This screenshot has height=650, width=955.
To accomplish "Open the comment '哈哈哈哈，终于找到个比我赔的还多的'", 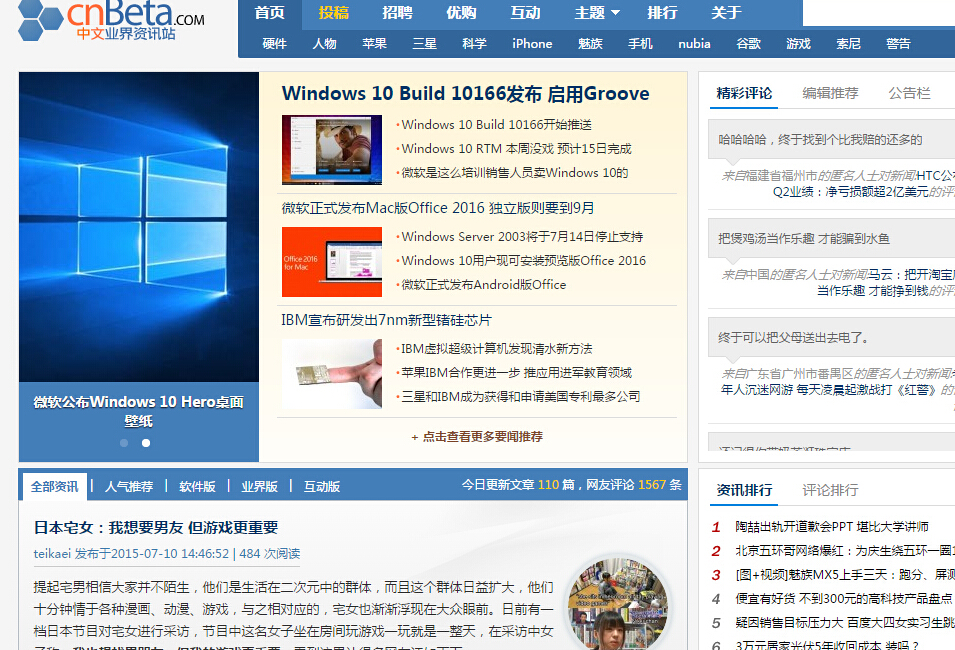I will pyautogui.click(x=820, y=140).
